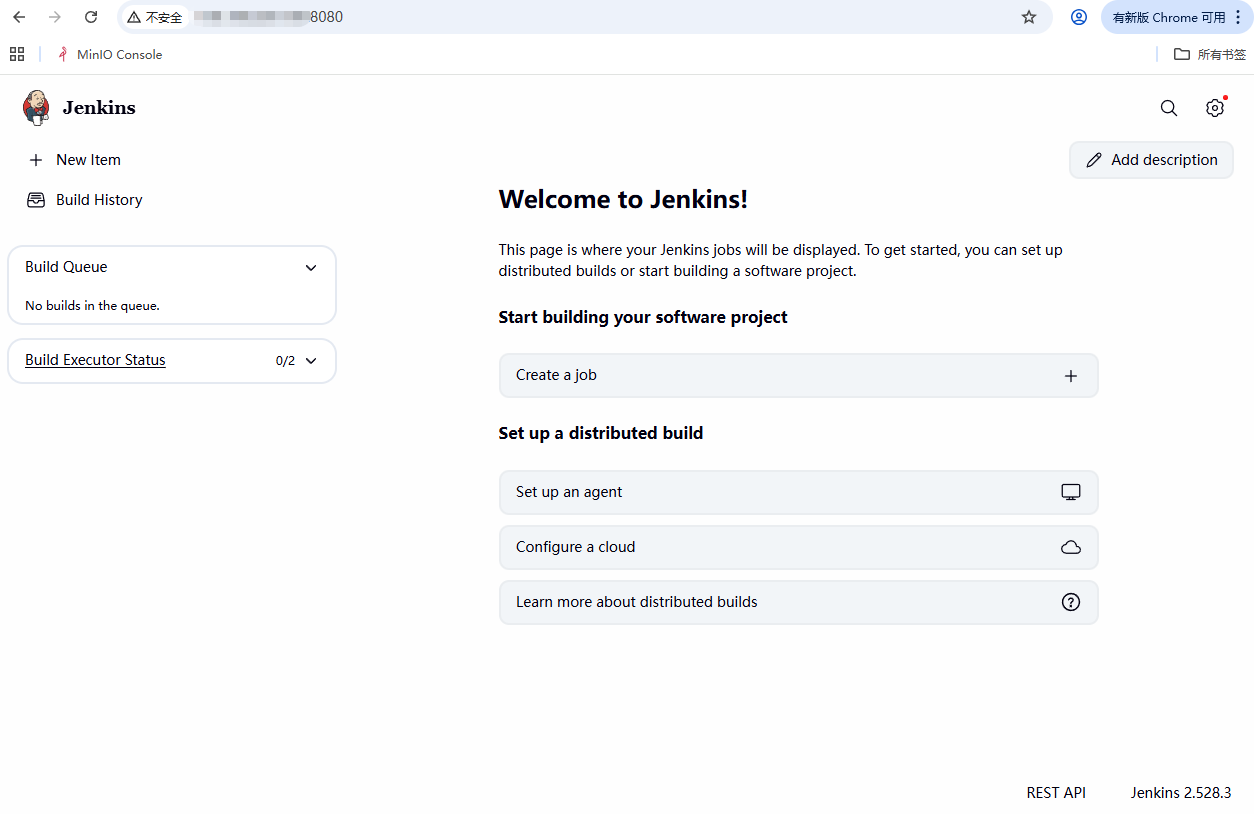Click Configure a cloud

[798, 547]
